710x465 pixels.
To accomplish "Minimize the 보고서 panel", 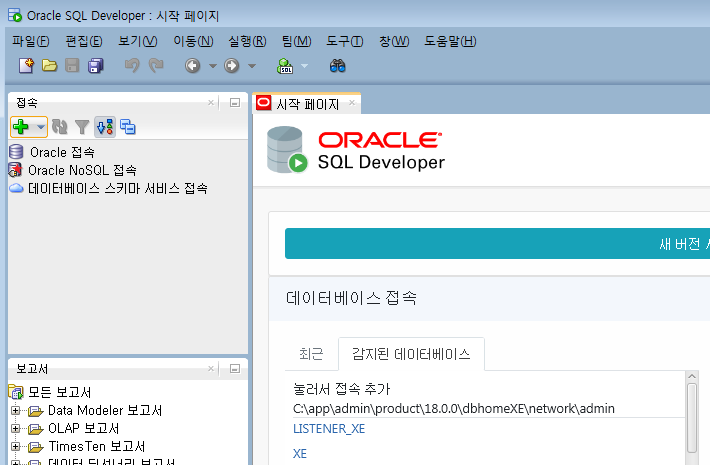I will (235, 369).
